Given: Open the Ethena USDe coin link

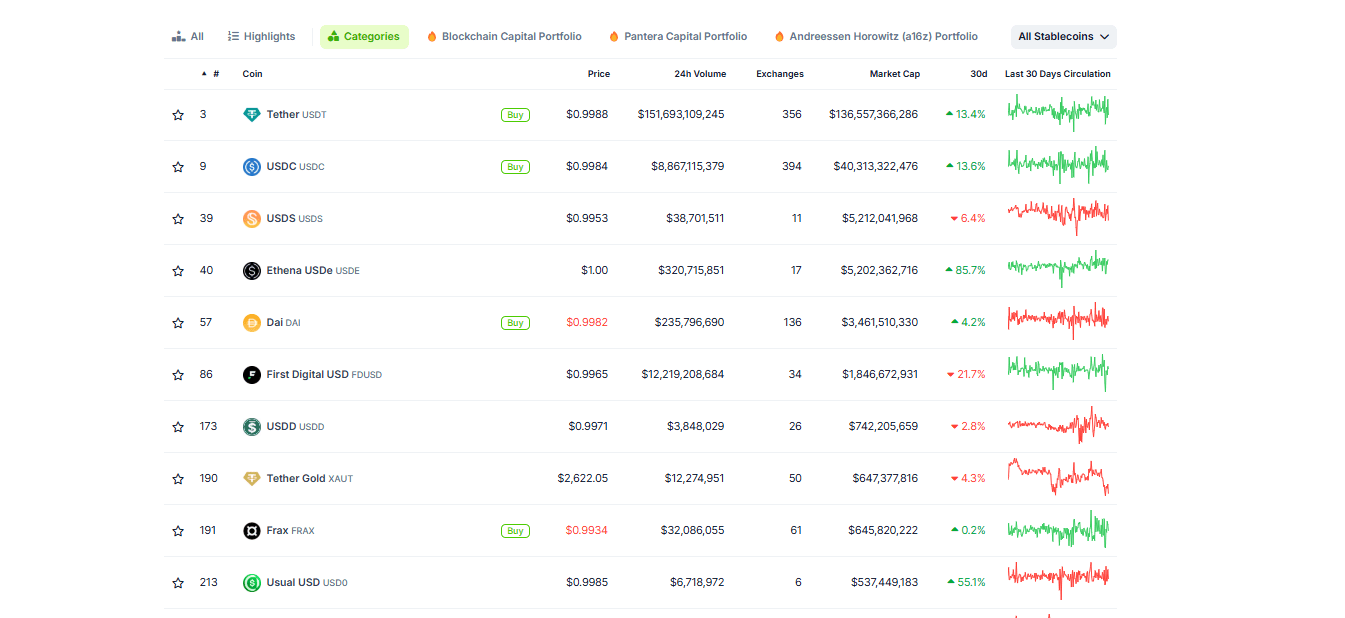Looking at the screenshot, I should click(313, 271).
